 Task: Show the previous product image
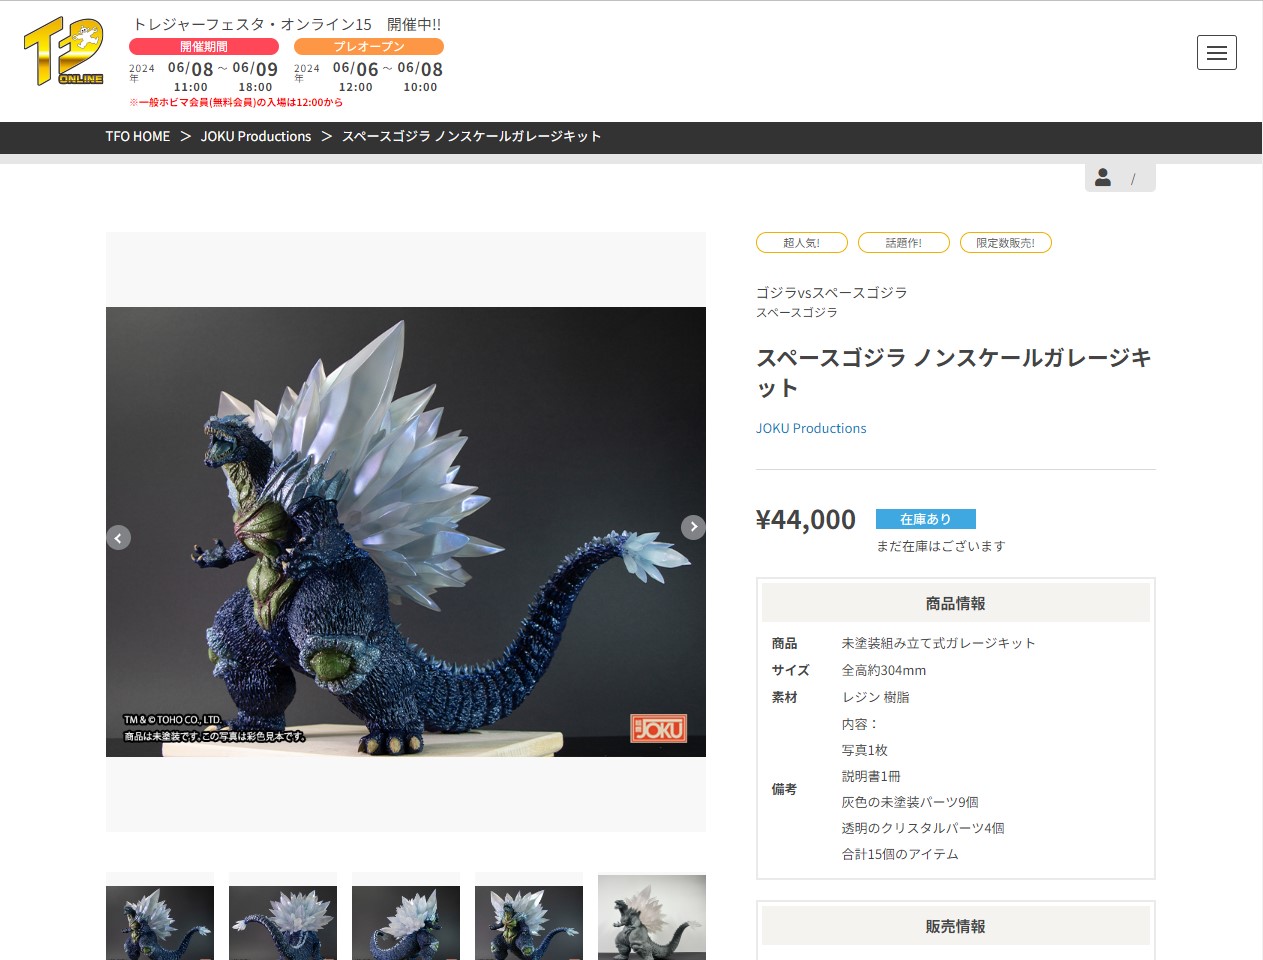[118, 538]
